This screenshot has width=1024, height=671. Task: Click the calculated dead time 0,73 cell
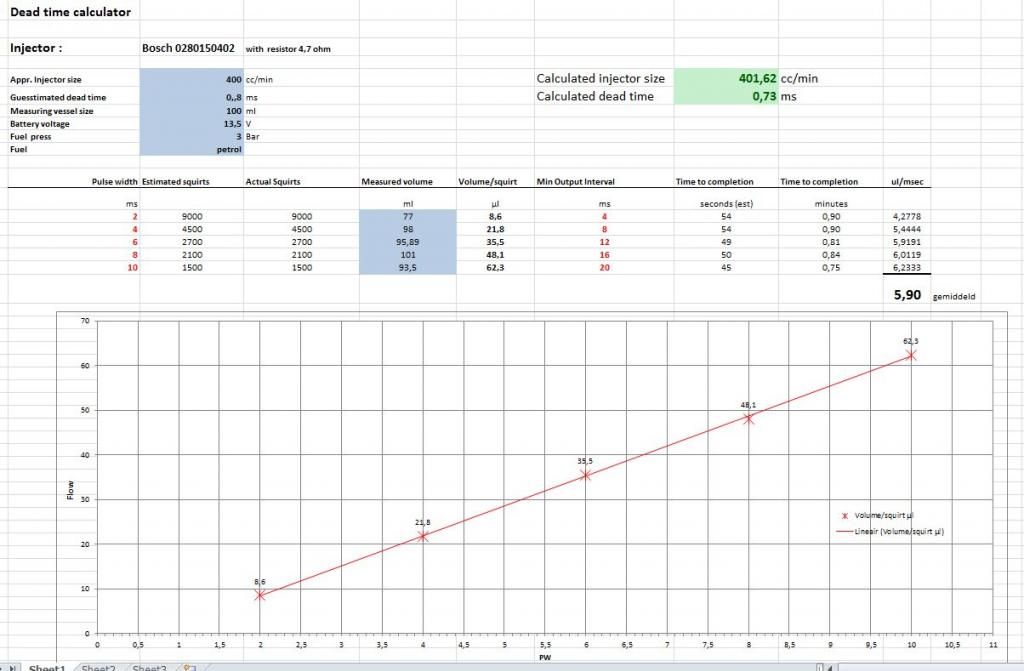coord(726,96)
